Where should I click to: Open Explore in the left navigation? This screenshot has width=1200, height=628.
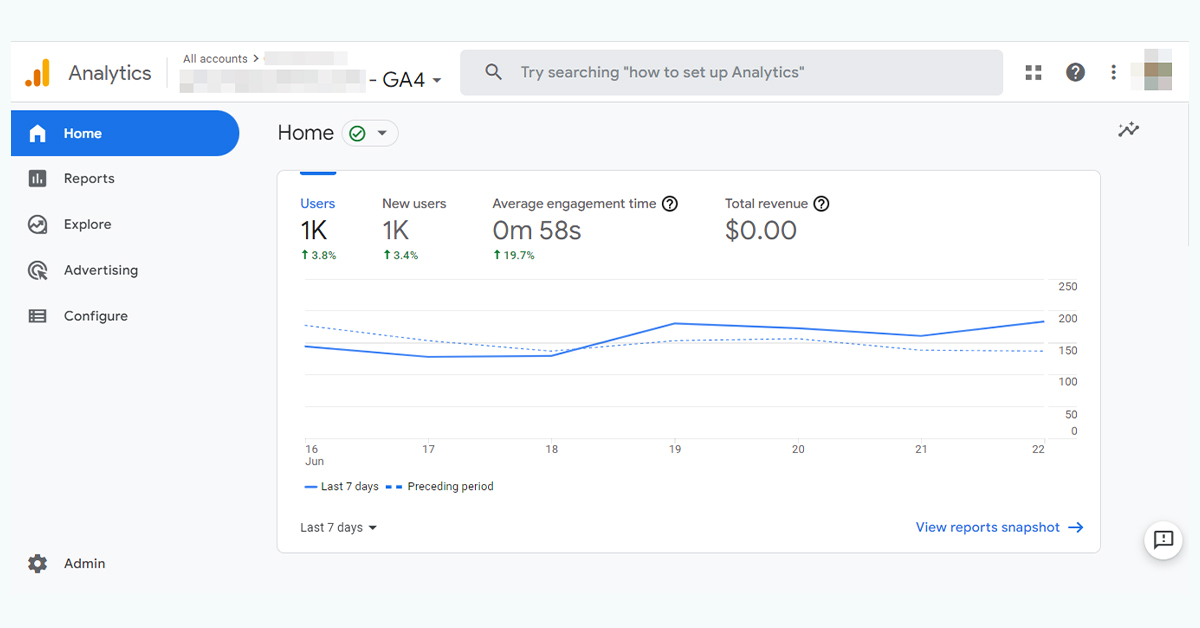[87, 225]
